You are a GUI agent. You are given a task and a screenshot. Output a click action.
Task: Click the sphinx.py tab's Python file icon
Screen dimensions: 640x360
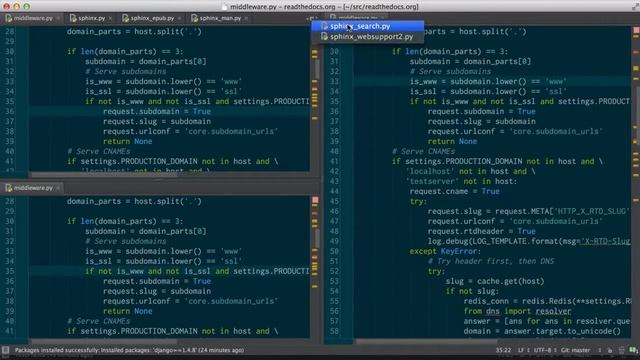click(x=73, y=18)
